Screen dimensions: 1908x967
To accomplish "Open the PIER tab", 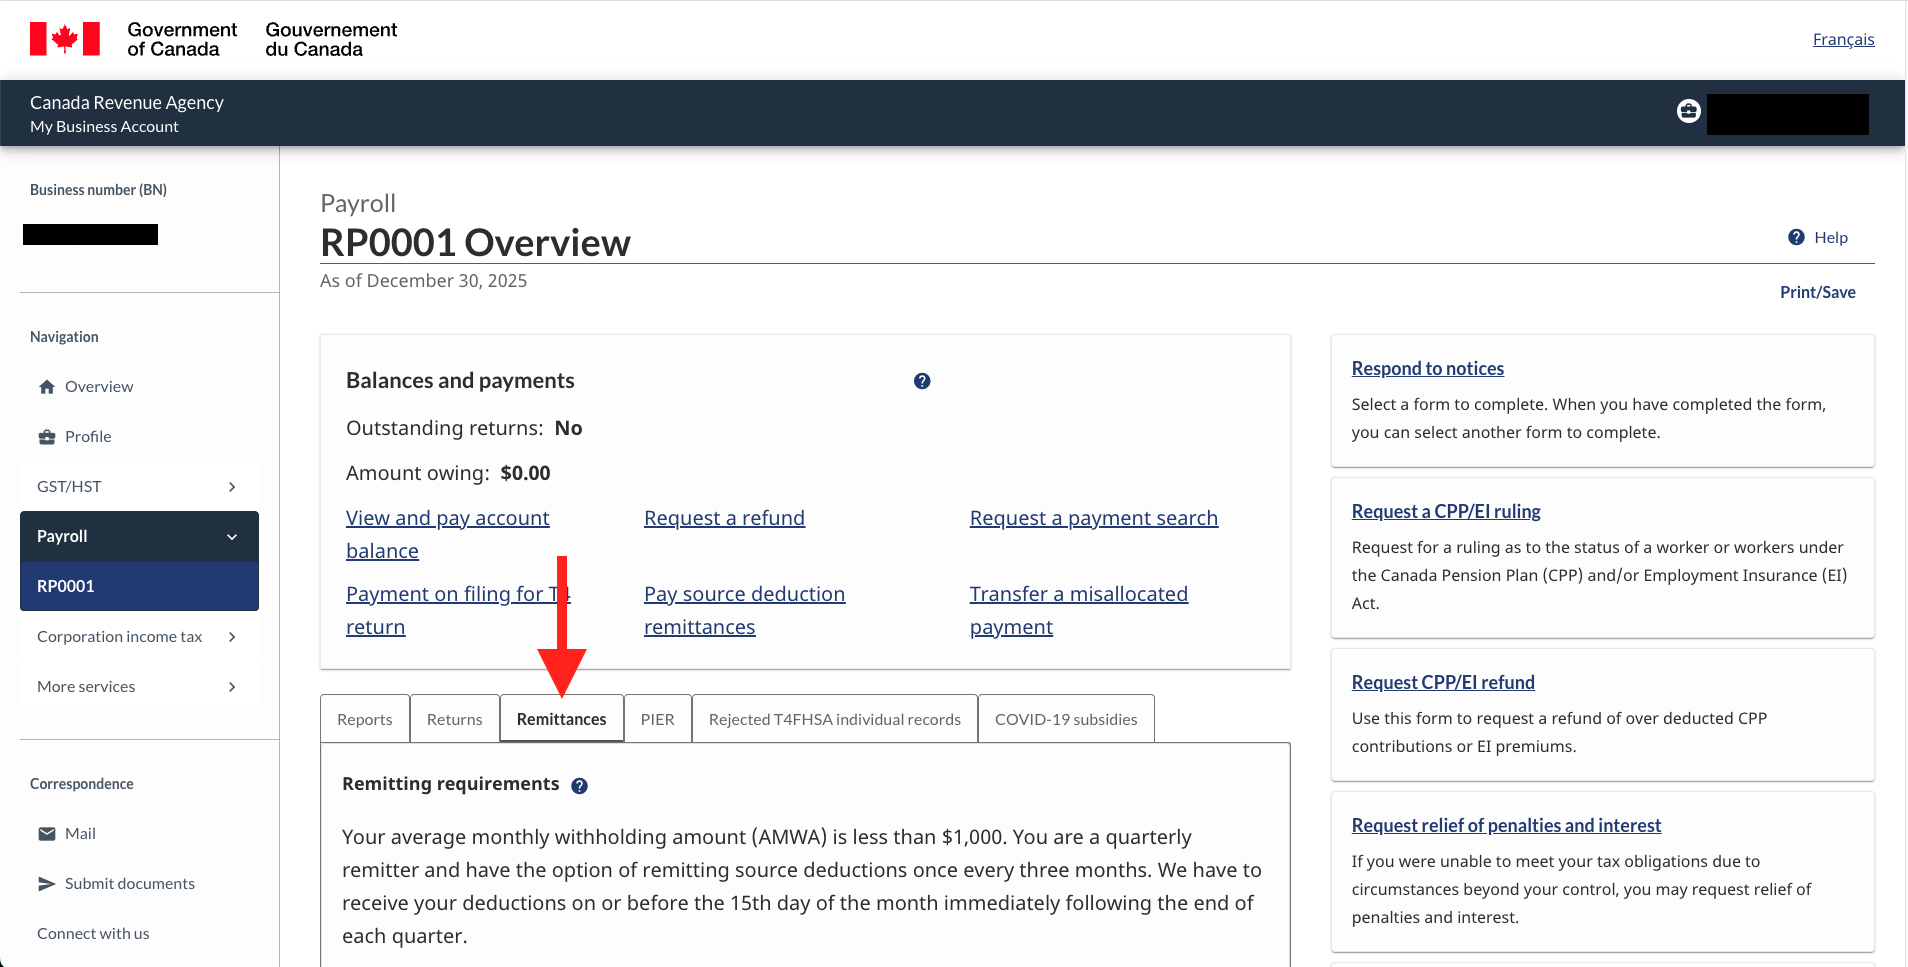I will [x=658, y=719].
